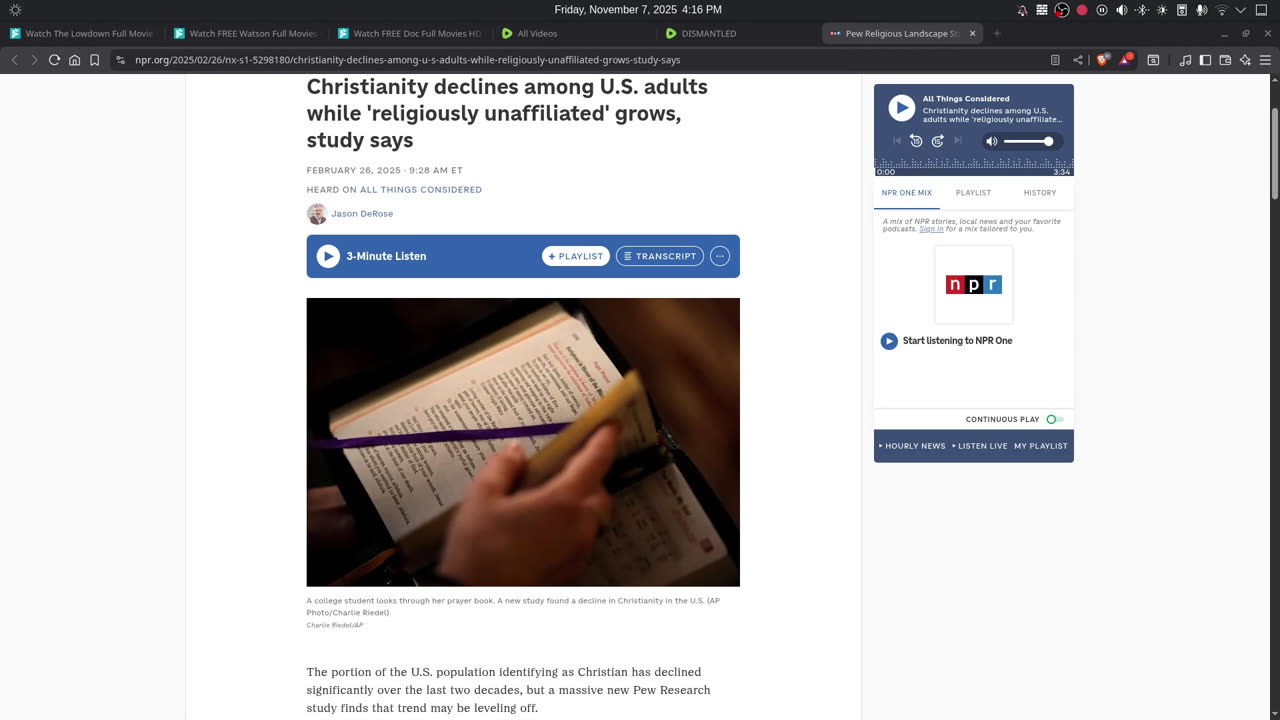Go forward in browser history
The image size is (1280, 720).
click(x=34, y=60)
